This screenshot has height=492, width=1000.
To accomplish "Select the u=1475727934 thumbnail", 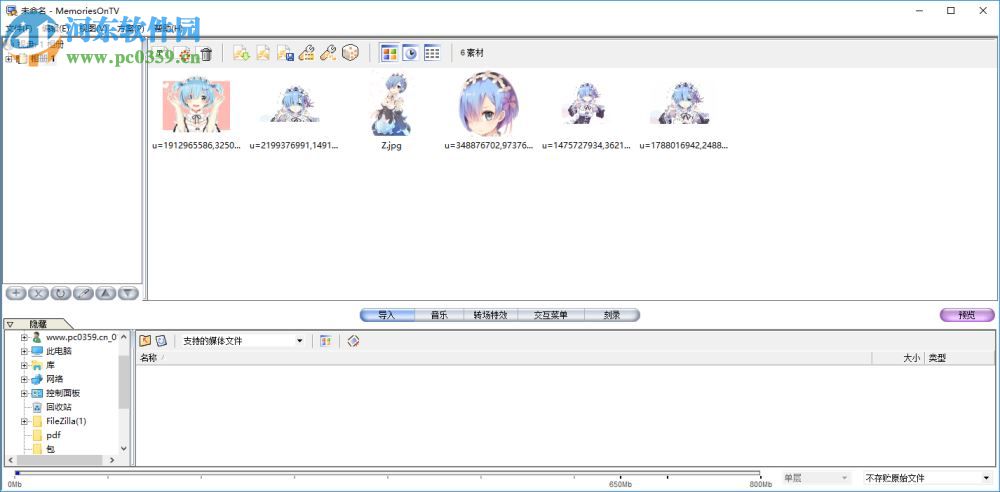I will (586, 105).
